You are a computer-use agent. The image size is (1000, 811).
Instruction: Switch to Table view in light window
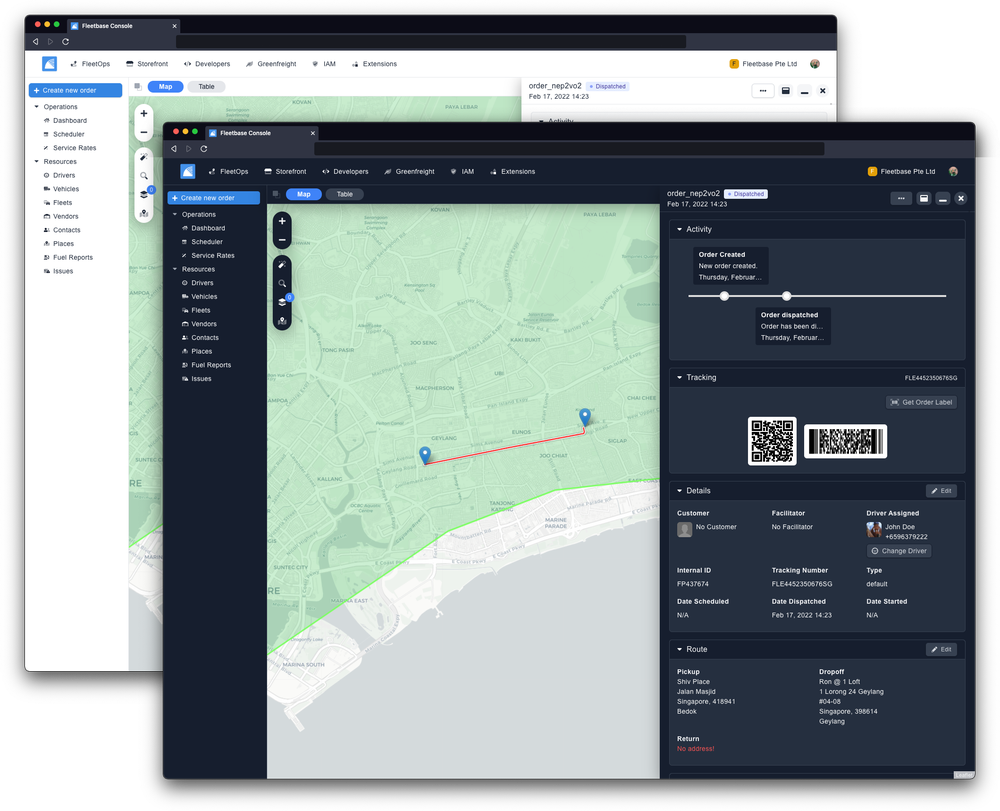[206, 87]
